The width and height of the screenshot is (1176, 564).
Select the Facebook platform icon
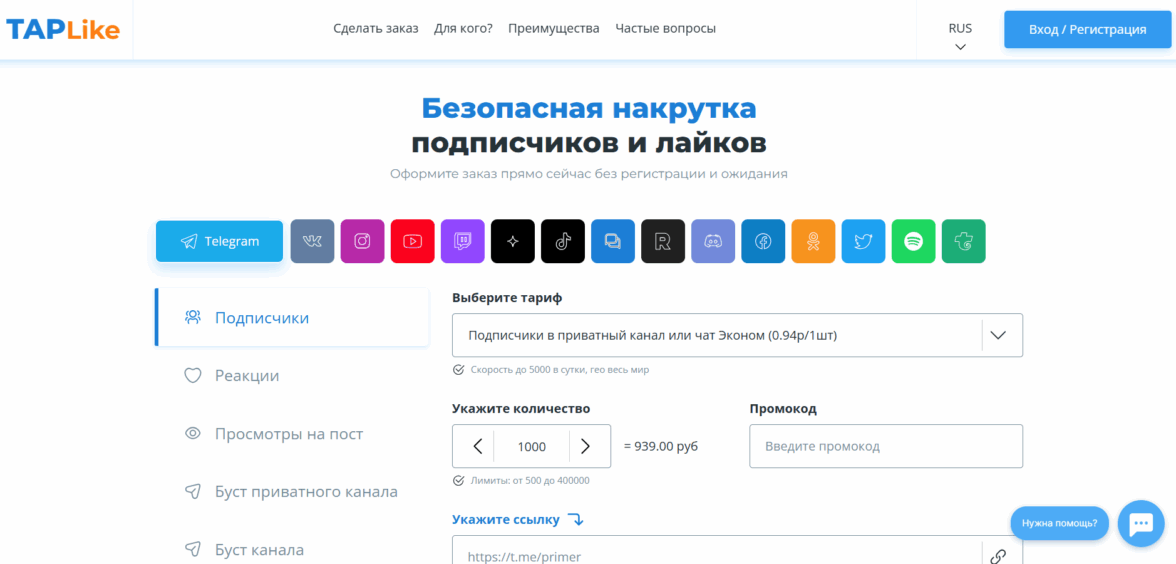(763, 241)
